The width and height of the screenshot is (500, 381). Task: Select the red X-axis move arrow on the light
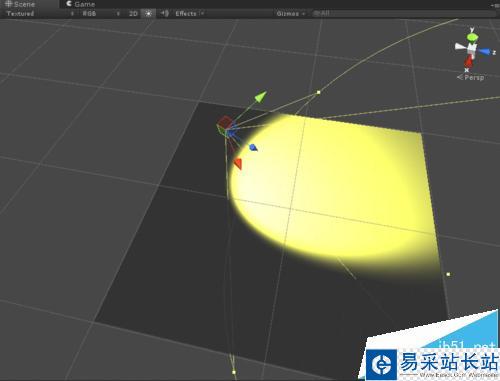238,164
